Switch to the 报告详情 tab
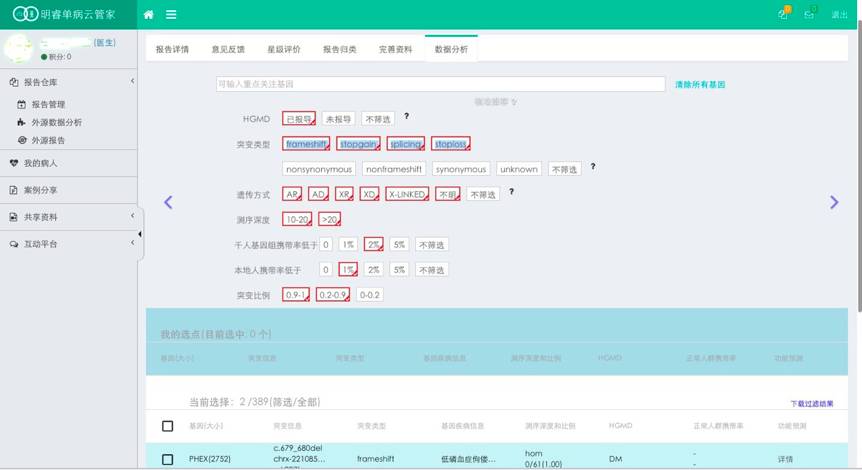862x470 pixels. tap(172, 49)
